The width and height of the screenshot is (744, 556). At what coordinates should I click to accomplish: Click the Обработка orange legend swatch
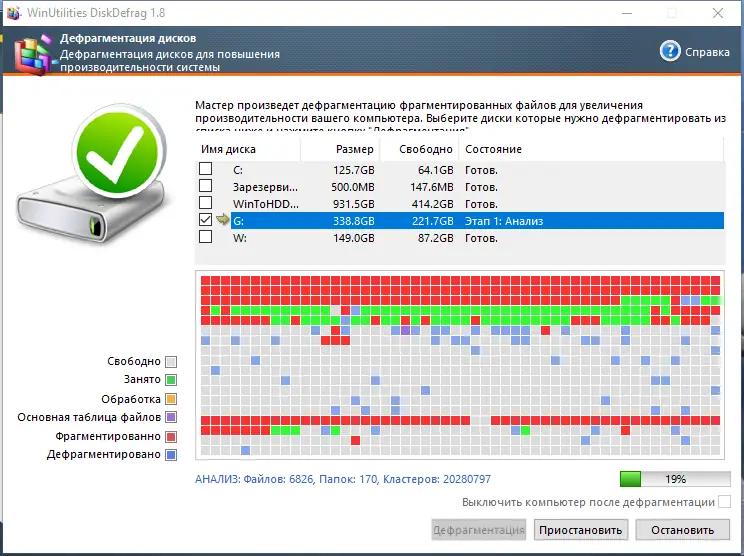click(171, 399)
